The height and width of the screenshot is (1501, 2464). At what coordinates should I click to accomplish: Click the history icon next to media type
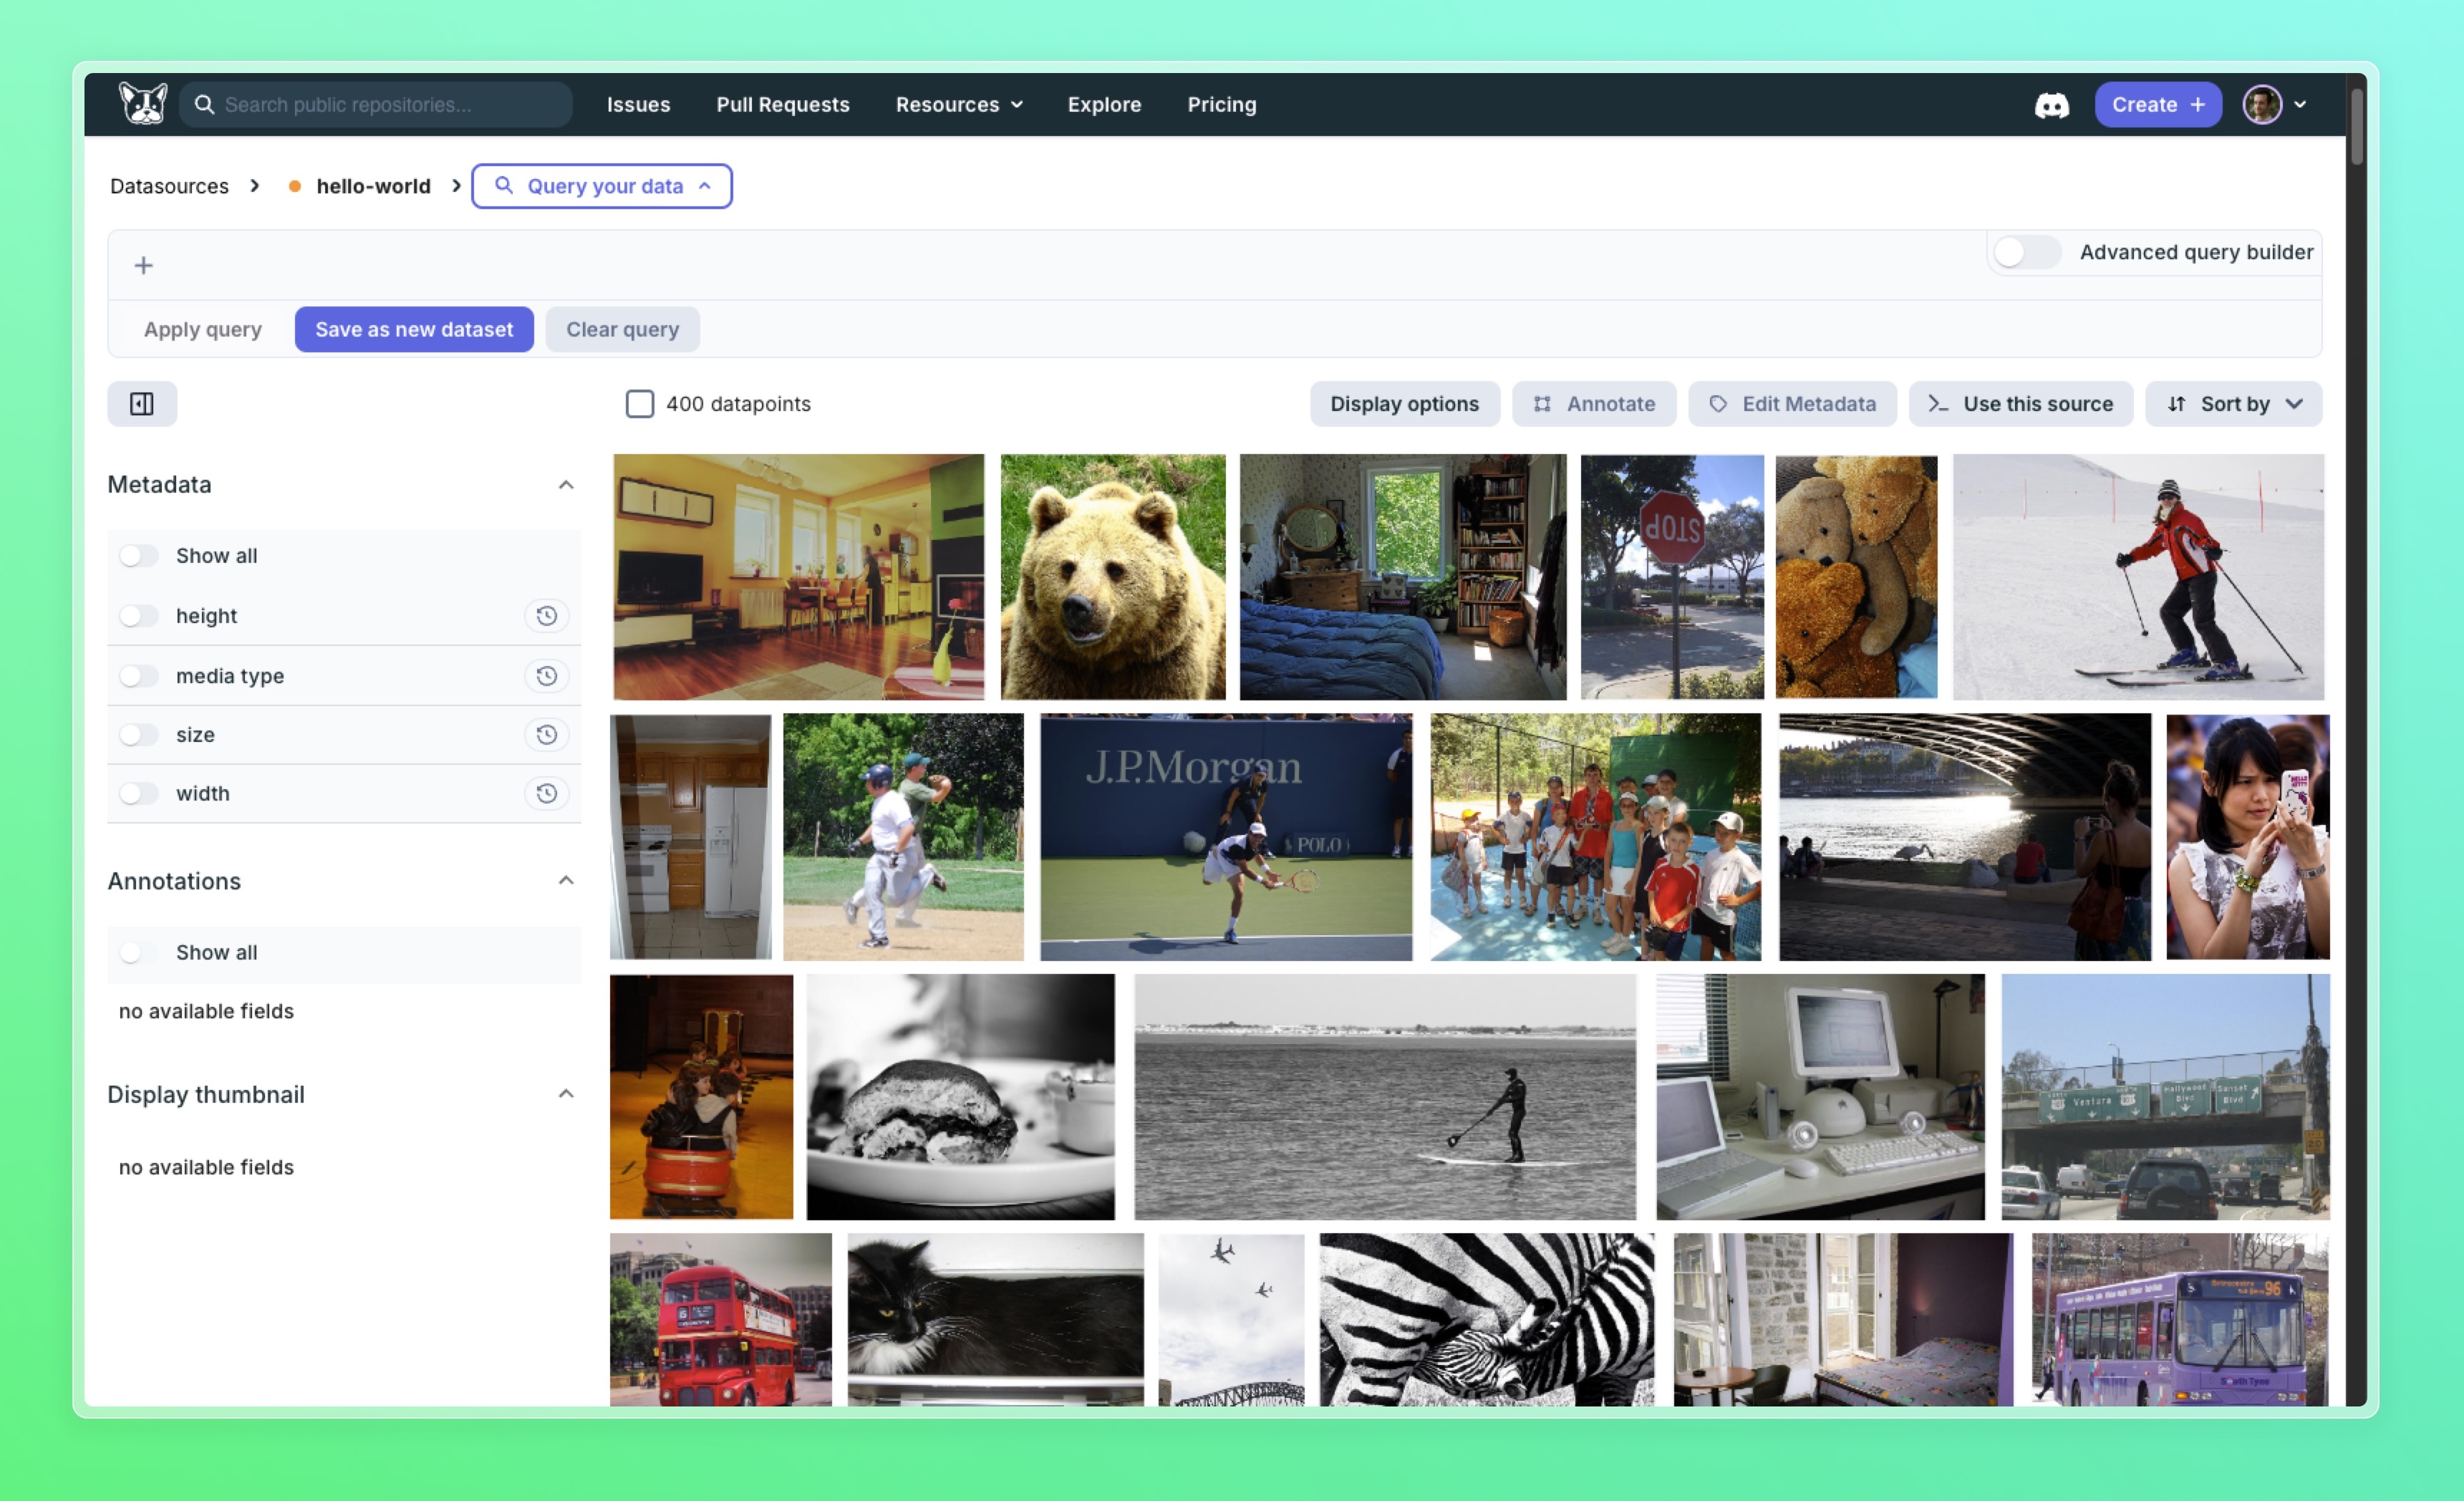coord(546,676)
